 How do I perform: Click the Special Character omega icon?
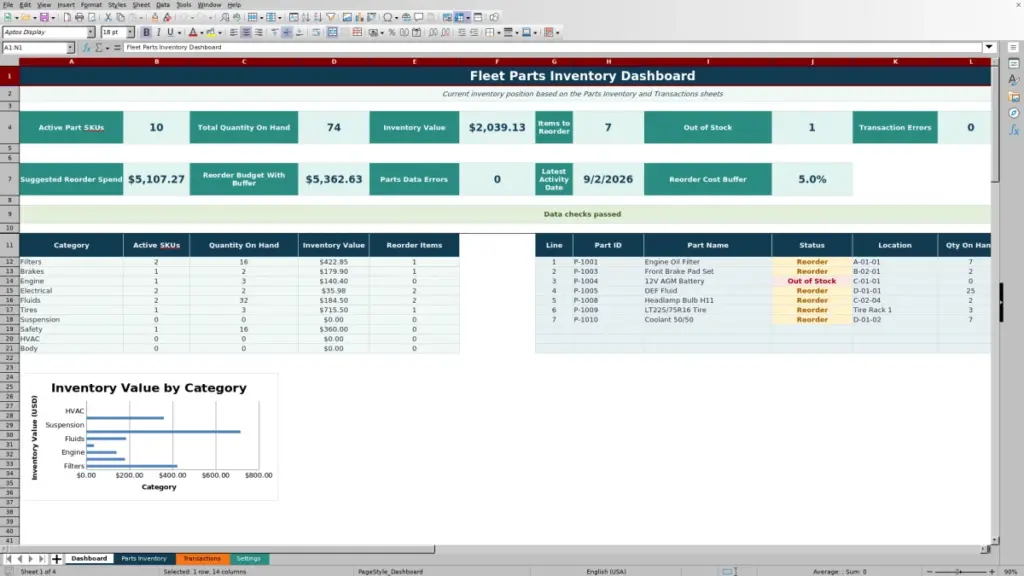[x=387, y=17]
